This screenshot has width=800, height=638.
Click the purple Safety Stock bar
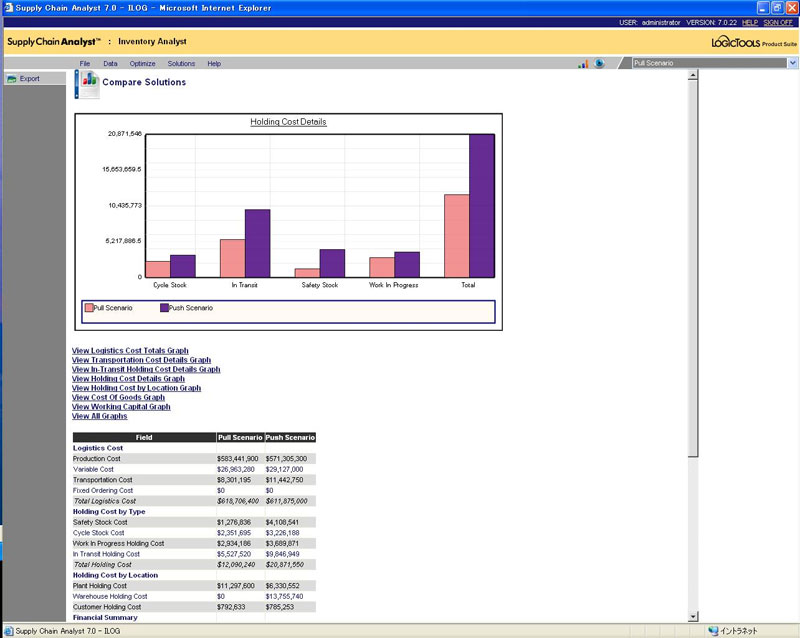[332, 263]
